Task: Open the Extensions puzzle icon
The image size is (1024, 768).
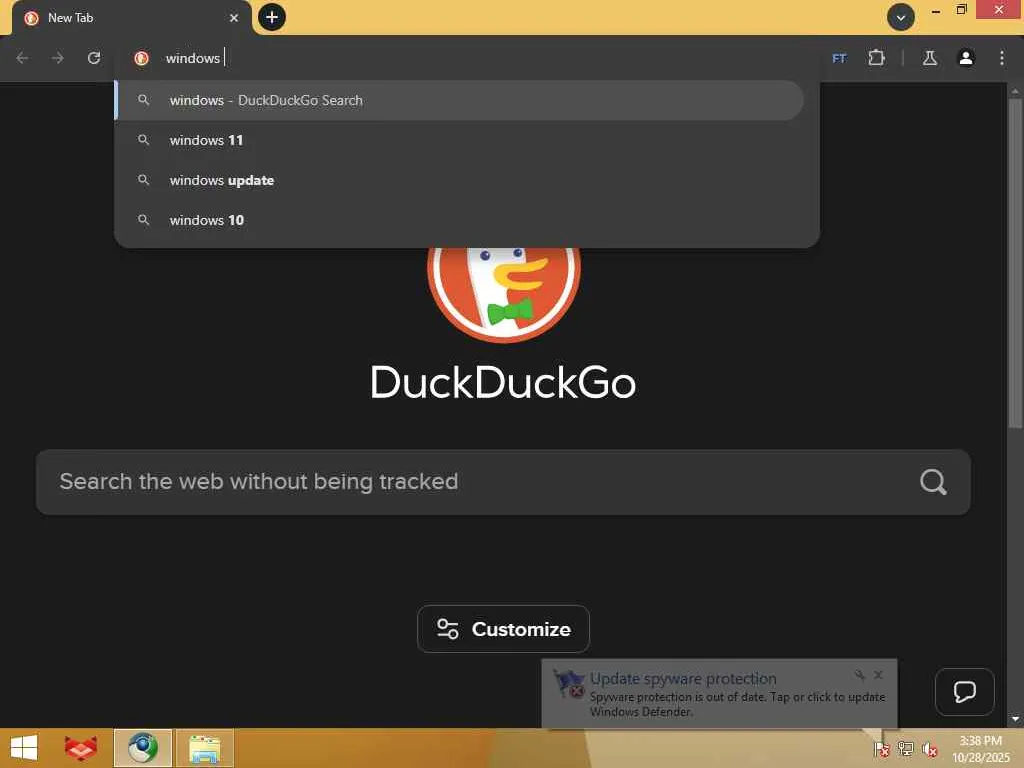Action: click(x=876, y=58)
